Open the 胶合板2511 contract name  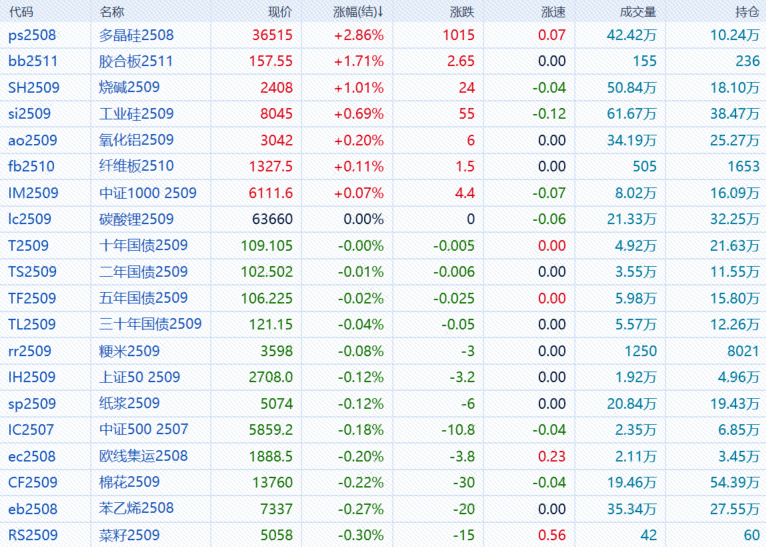(x=136, y=61)
